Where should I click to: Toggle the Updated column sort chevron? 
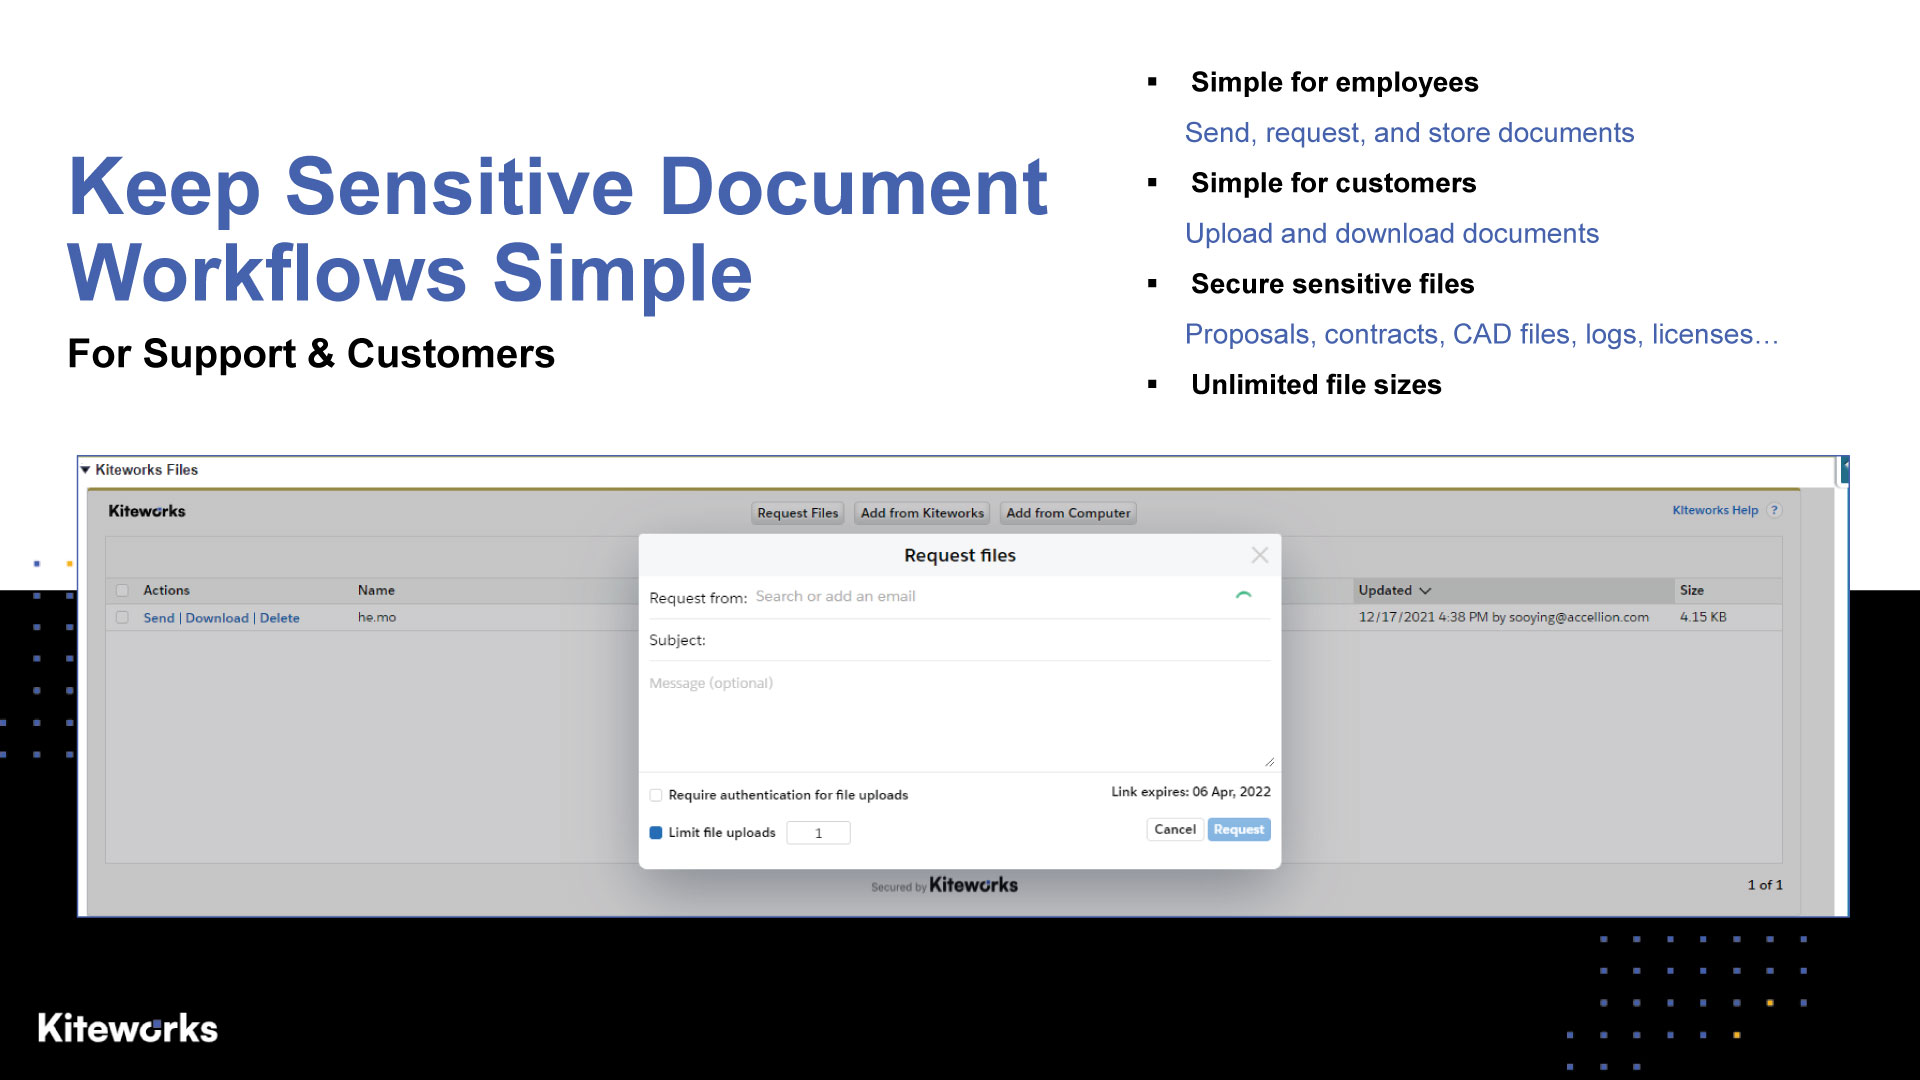pyautogui.click(x=1425, y=590)
